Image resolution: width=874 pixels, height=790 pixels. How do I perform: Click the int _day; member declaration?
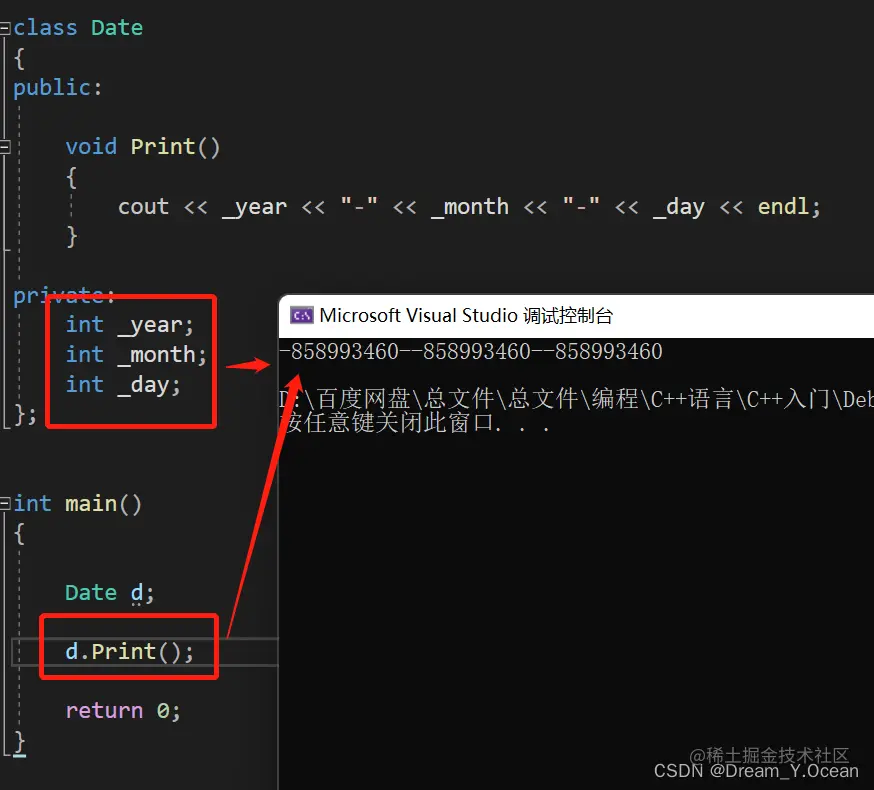coord(123,385)
